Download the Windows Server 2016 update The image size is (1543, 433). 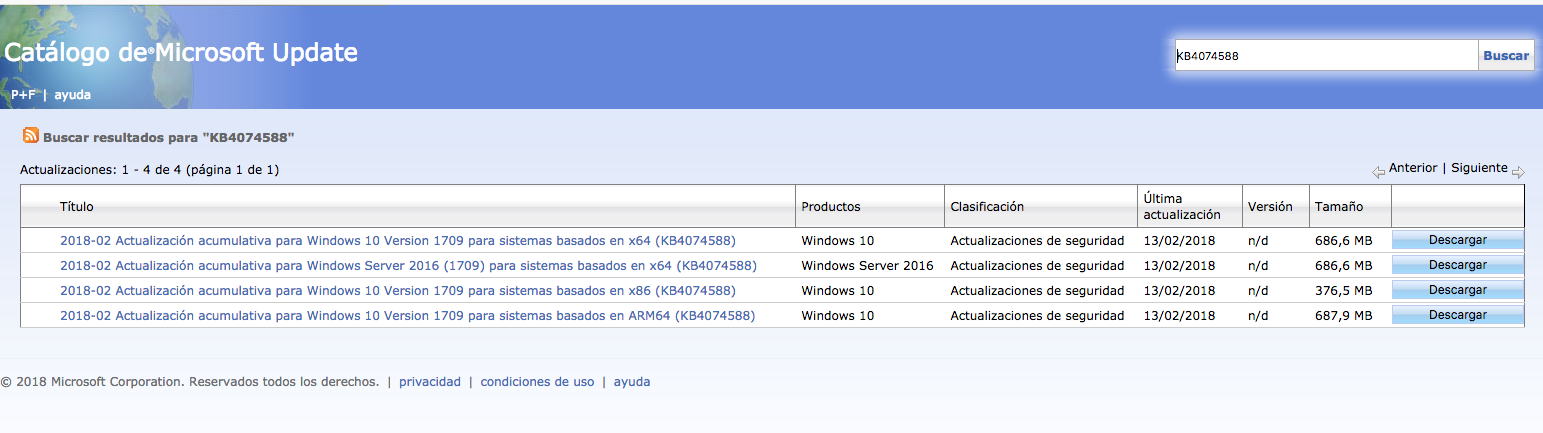1458,265
